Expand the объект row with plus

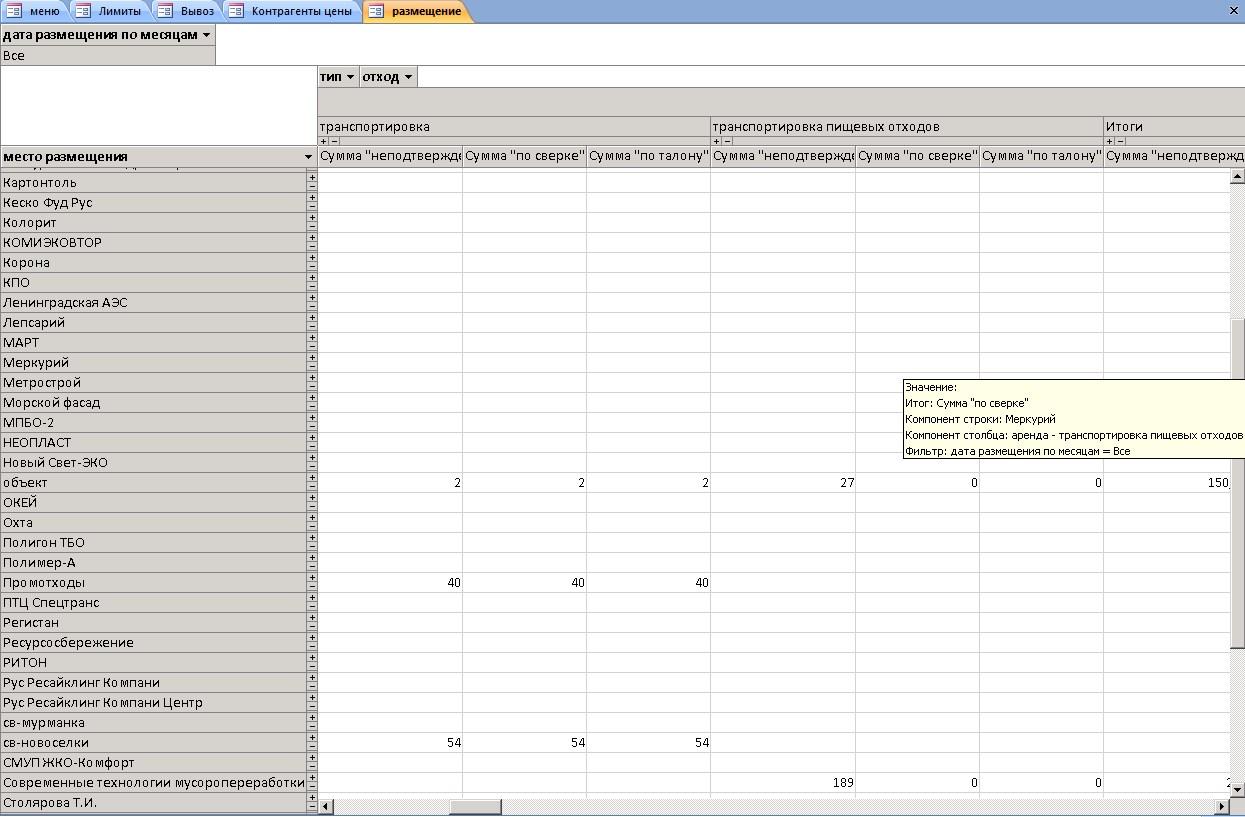pos(312,478)
